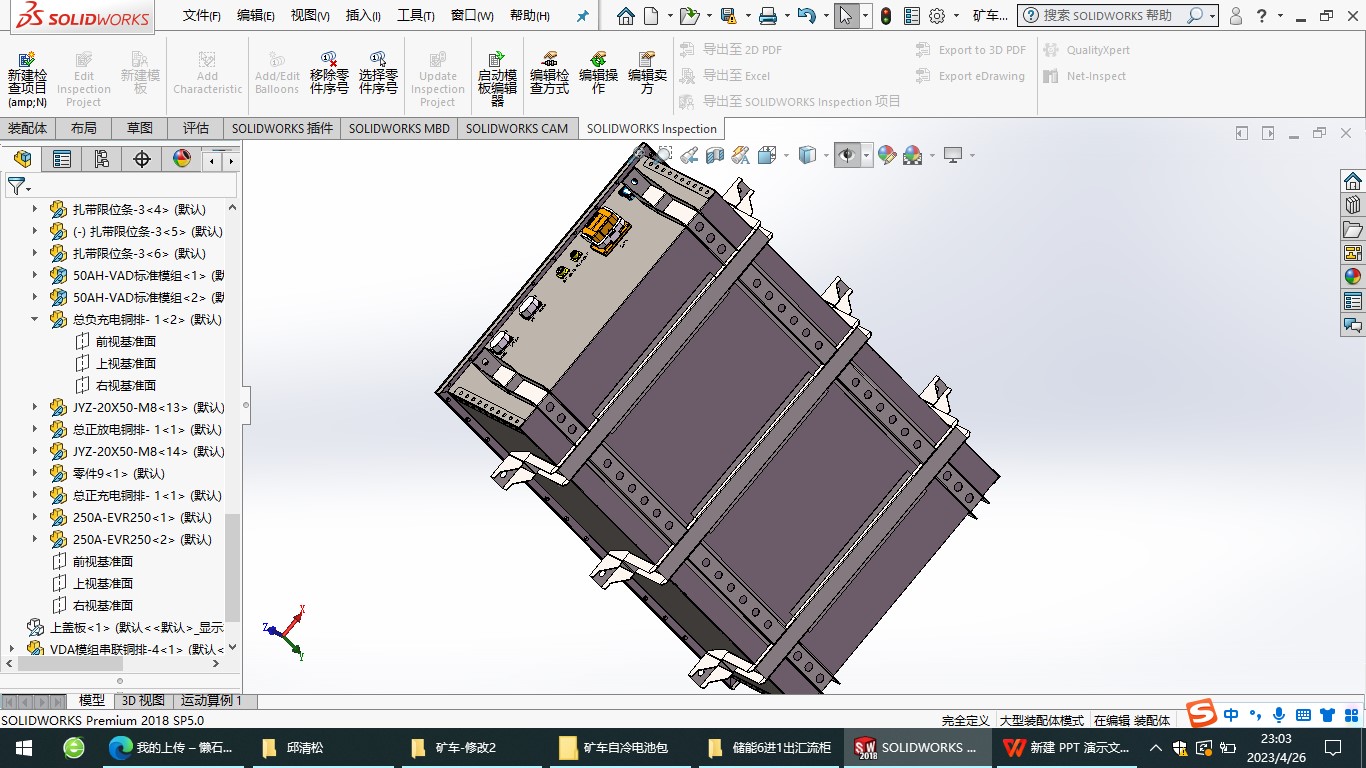Open the Options gear icon

tap(937, 16)
